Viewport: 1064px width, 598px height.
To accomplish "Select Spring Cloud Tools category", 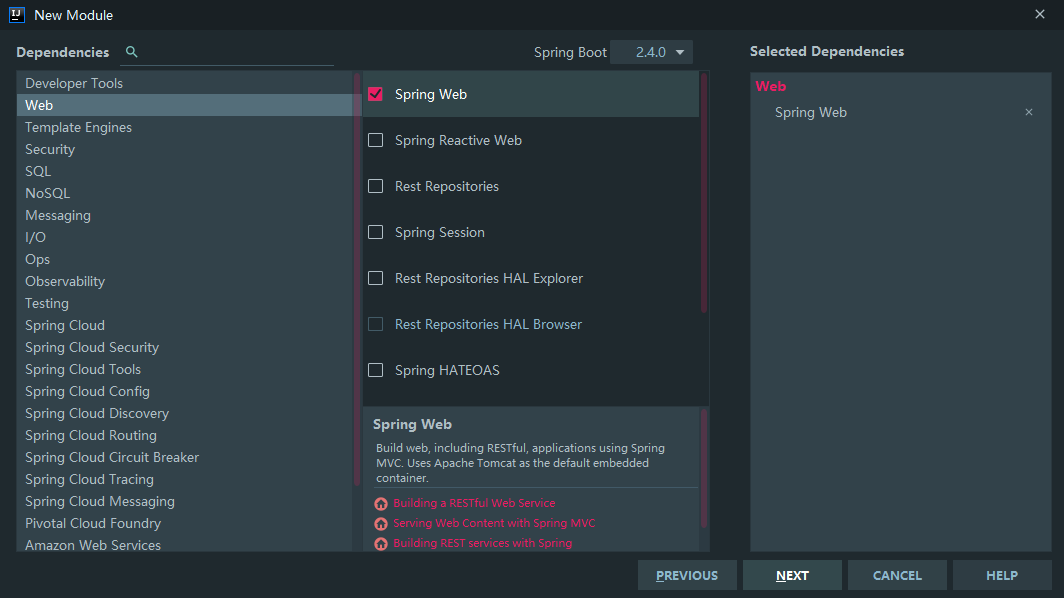I will click(185, 369).
